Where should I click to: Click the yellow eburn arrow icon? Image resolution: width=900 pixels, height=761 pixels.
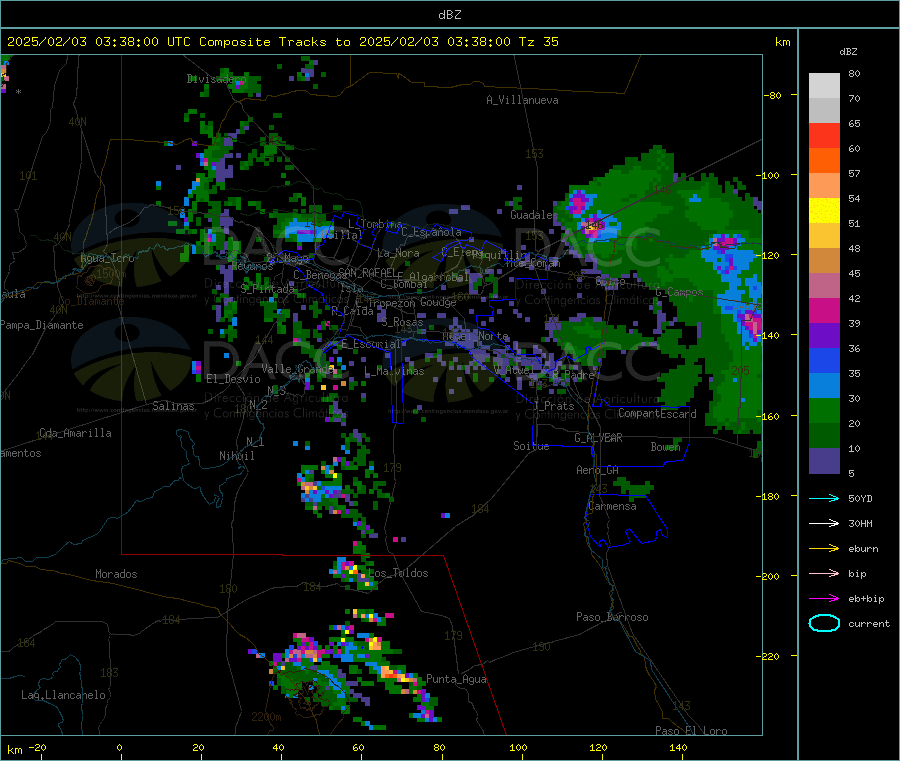(x=824, y=548)
